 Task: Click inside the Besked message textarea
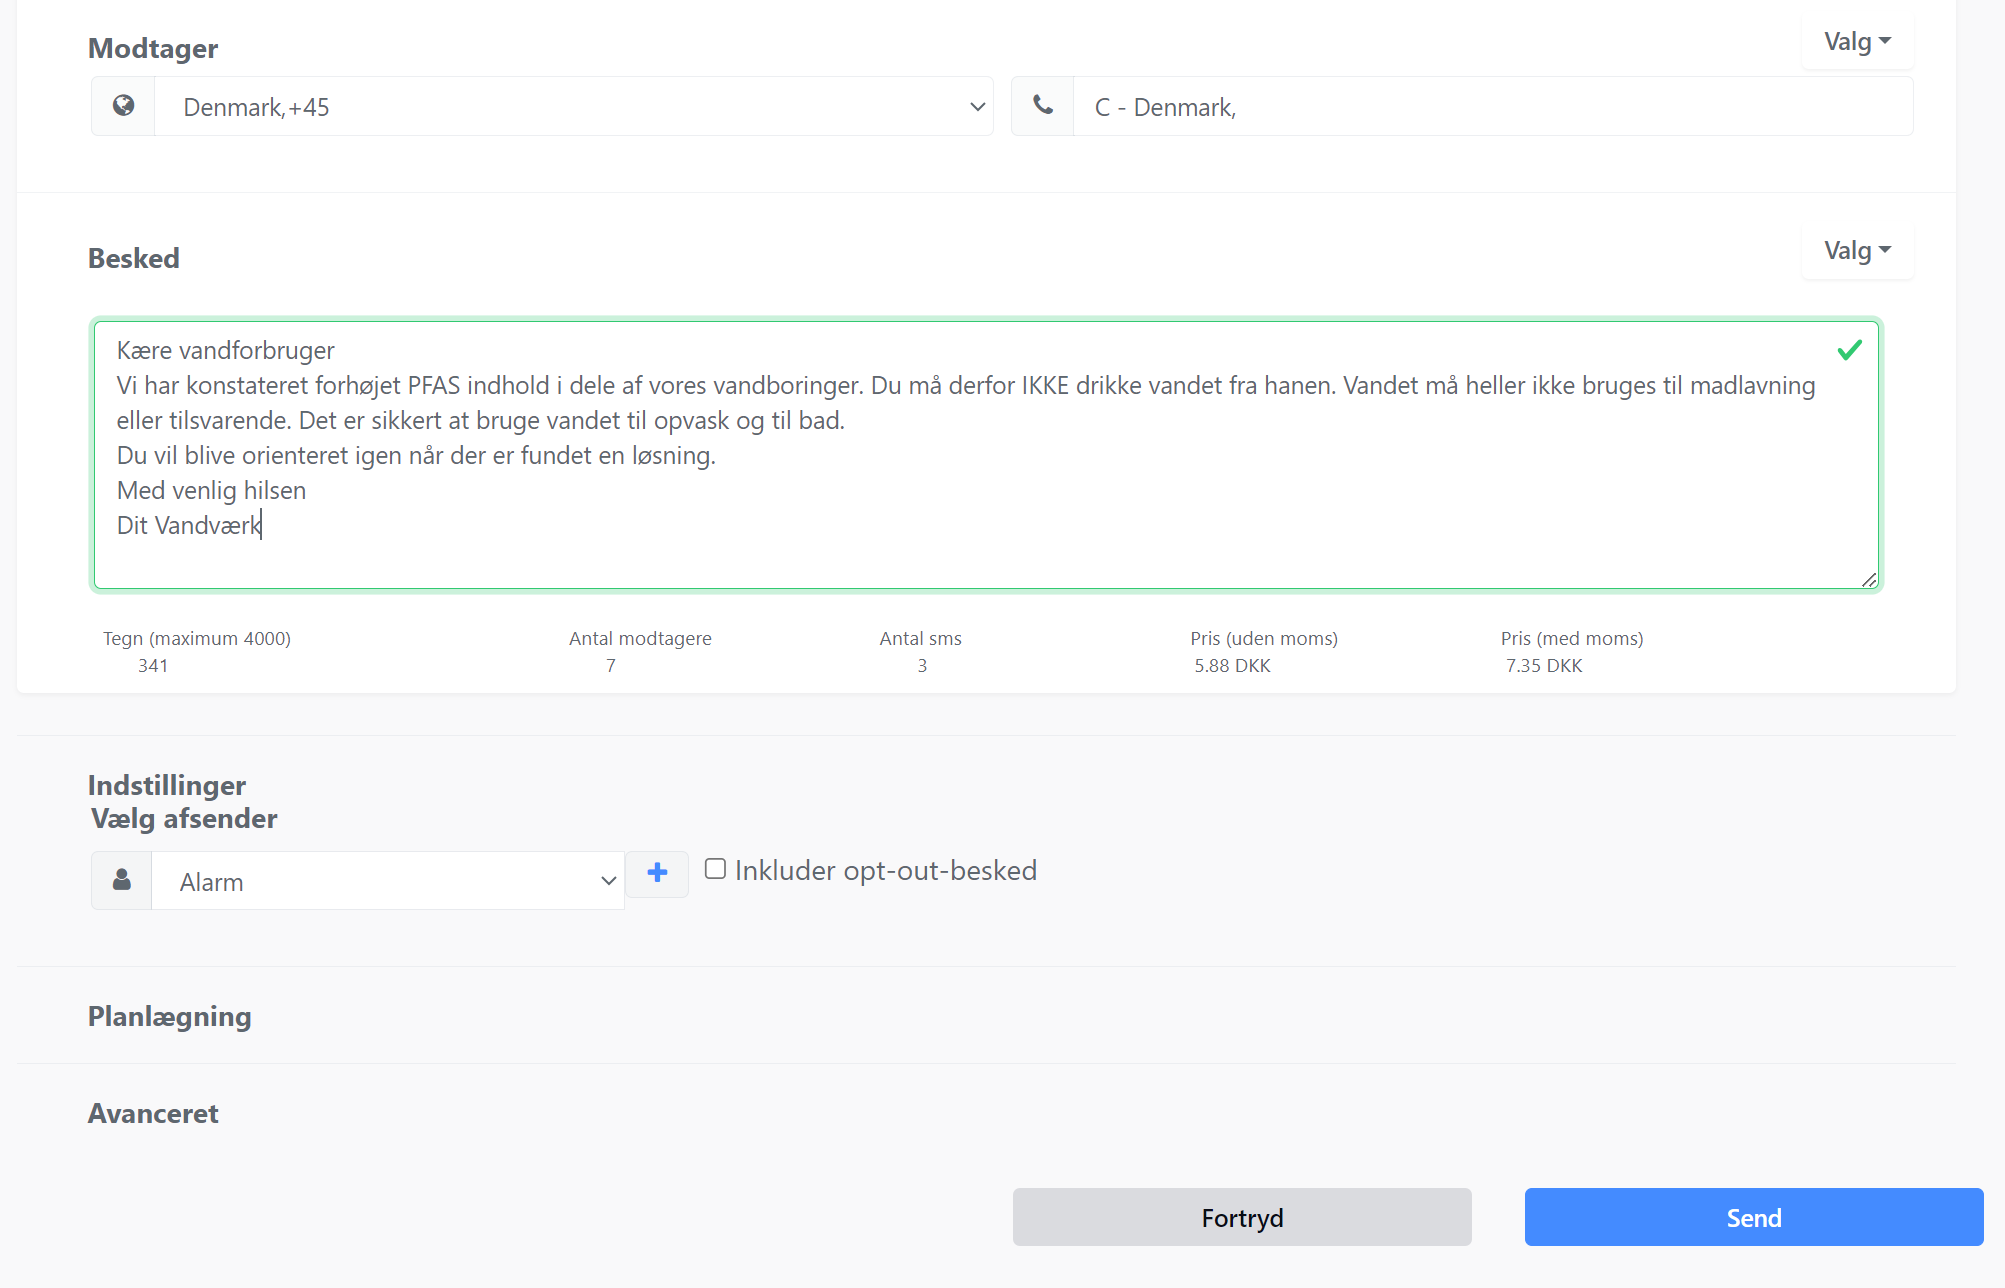[x=986, y=455]
